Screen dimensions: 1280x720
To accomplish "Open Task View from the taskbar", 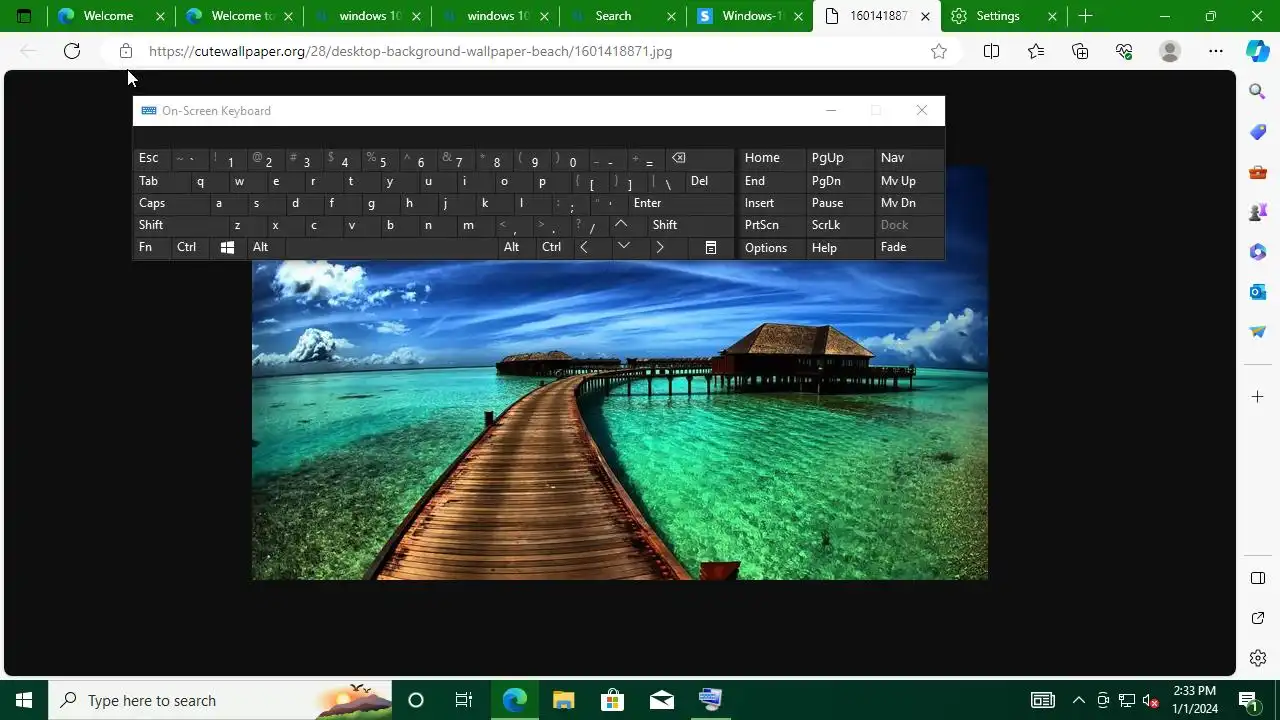I will coord(463,700).
